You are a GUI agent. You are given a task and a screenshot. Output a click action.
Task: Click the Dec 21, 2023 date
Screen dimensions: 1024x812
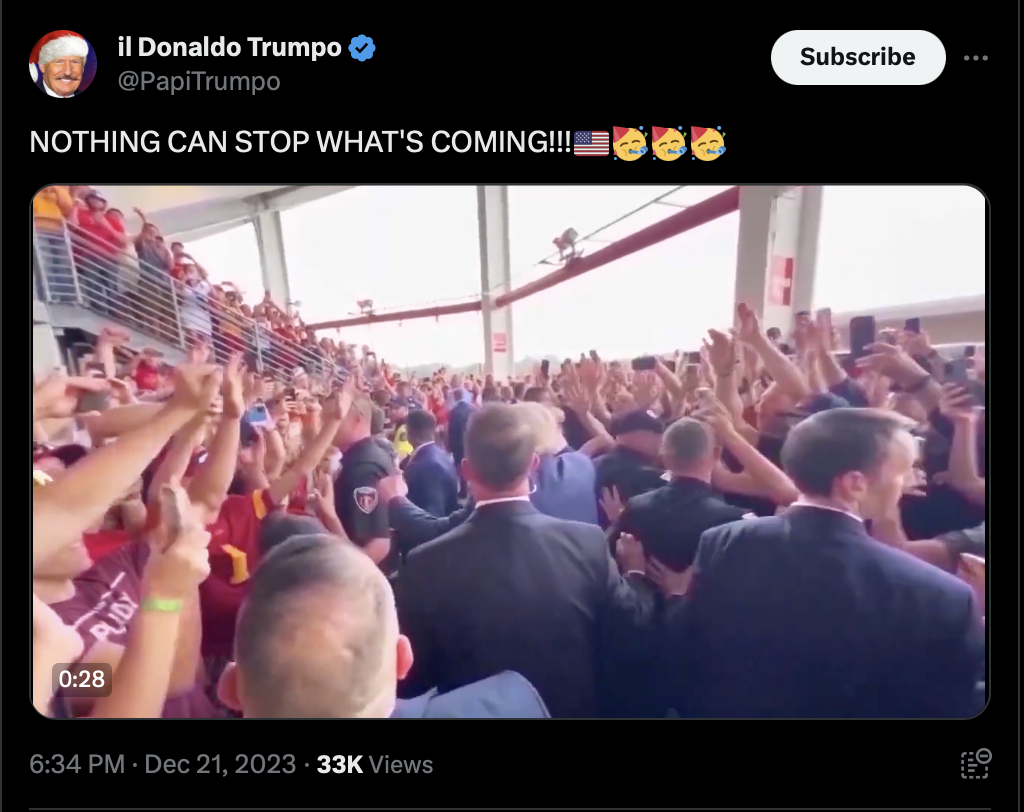[x=220, y=764]
